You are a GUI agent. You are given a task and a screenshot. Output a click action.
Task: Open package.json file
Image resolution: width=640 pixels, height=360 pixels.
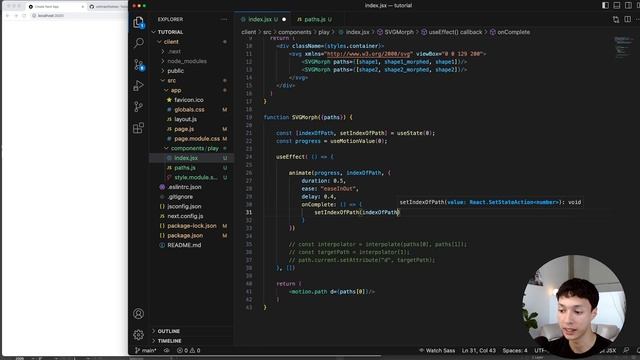(185, 236)
